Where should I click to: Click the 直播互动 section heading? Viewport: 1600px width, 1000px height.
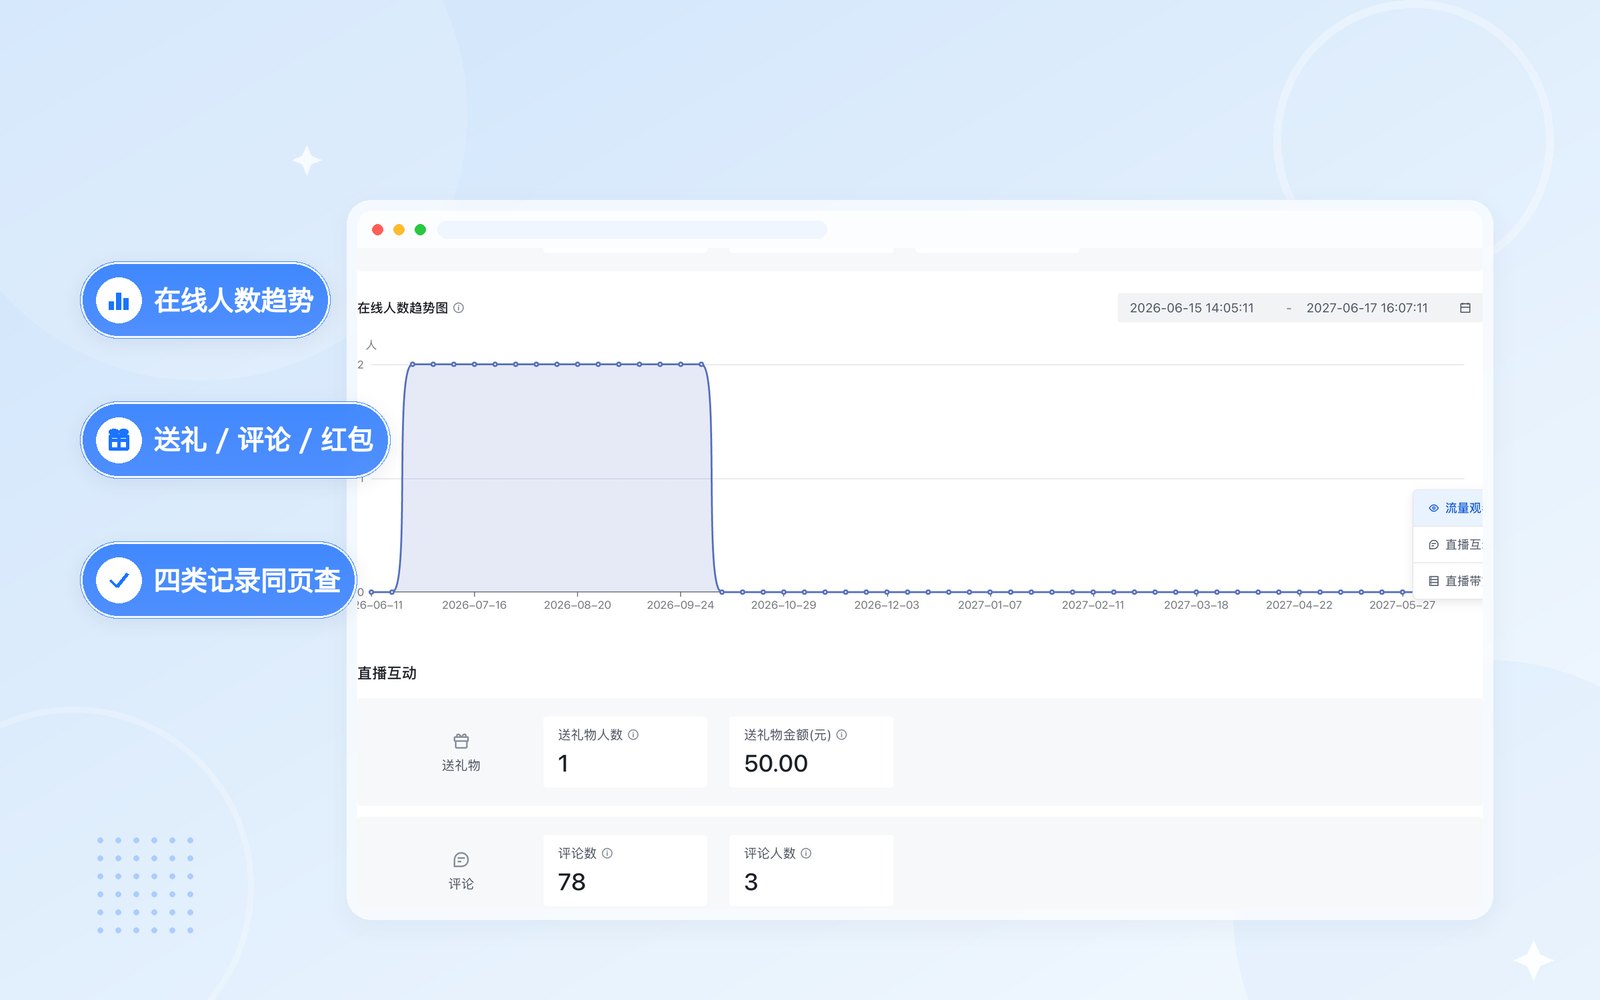(x=387, y=673)
